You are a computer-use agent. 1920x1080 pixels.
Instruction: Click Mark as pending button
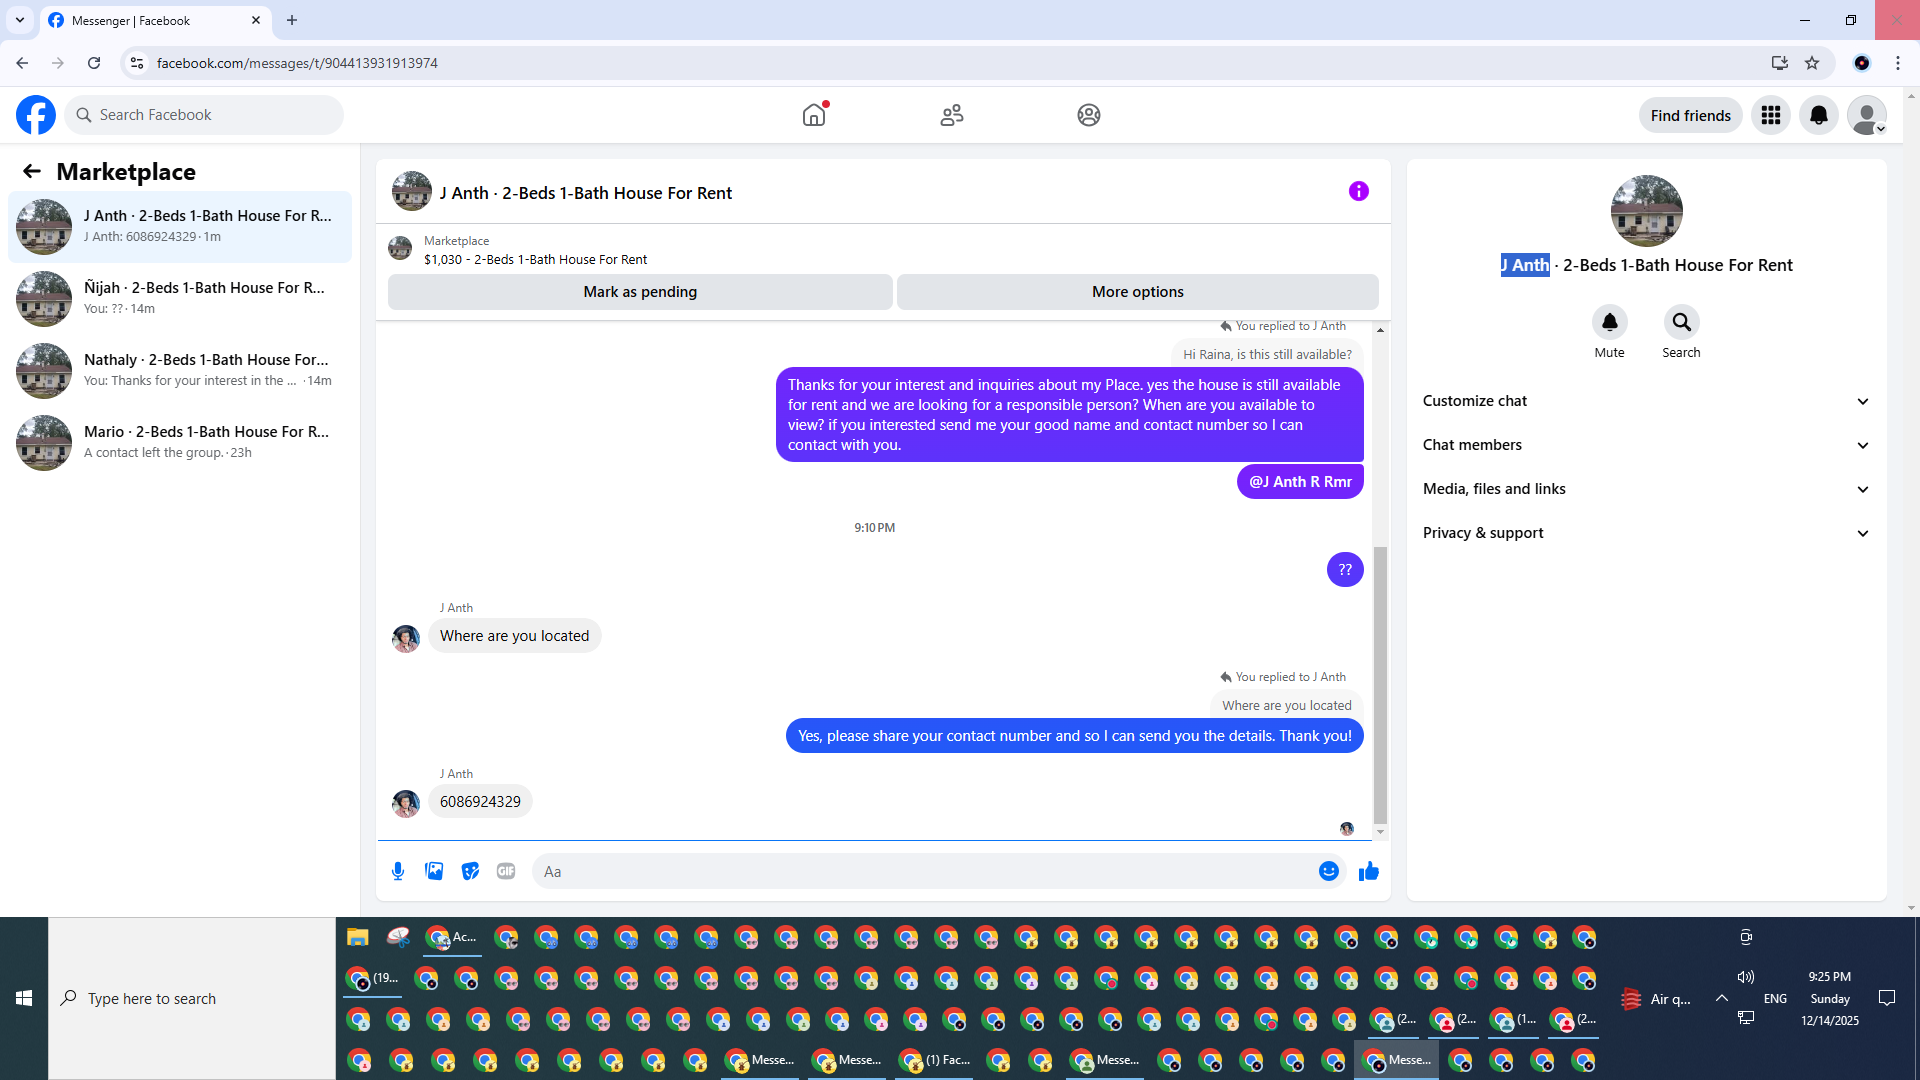(640, 292)
